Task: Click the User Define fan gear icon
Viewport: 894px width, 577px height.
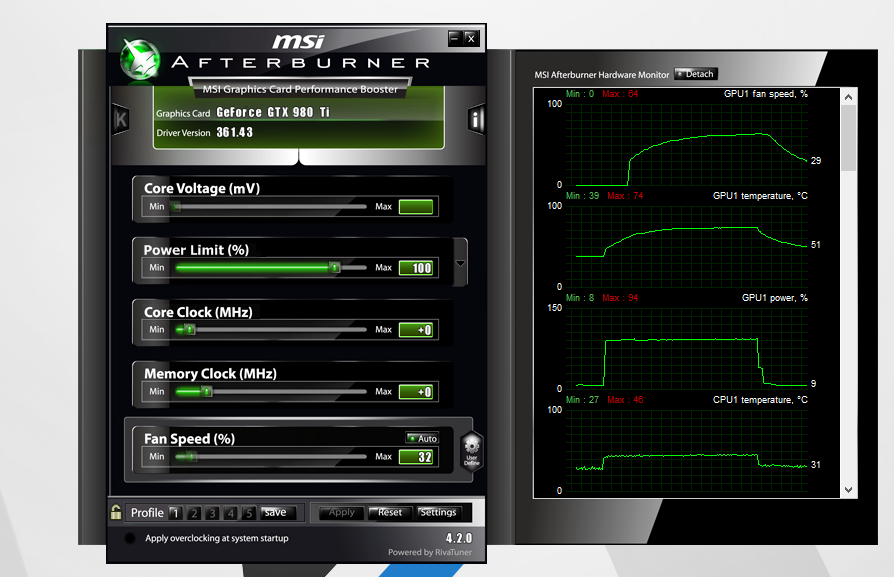Action: coord(472,450)
